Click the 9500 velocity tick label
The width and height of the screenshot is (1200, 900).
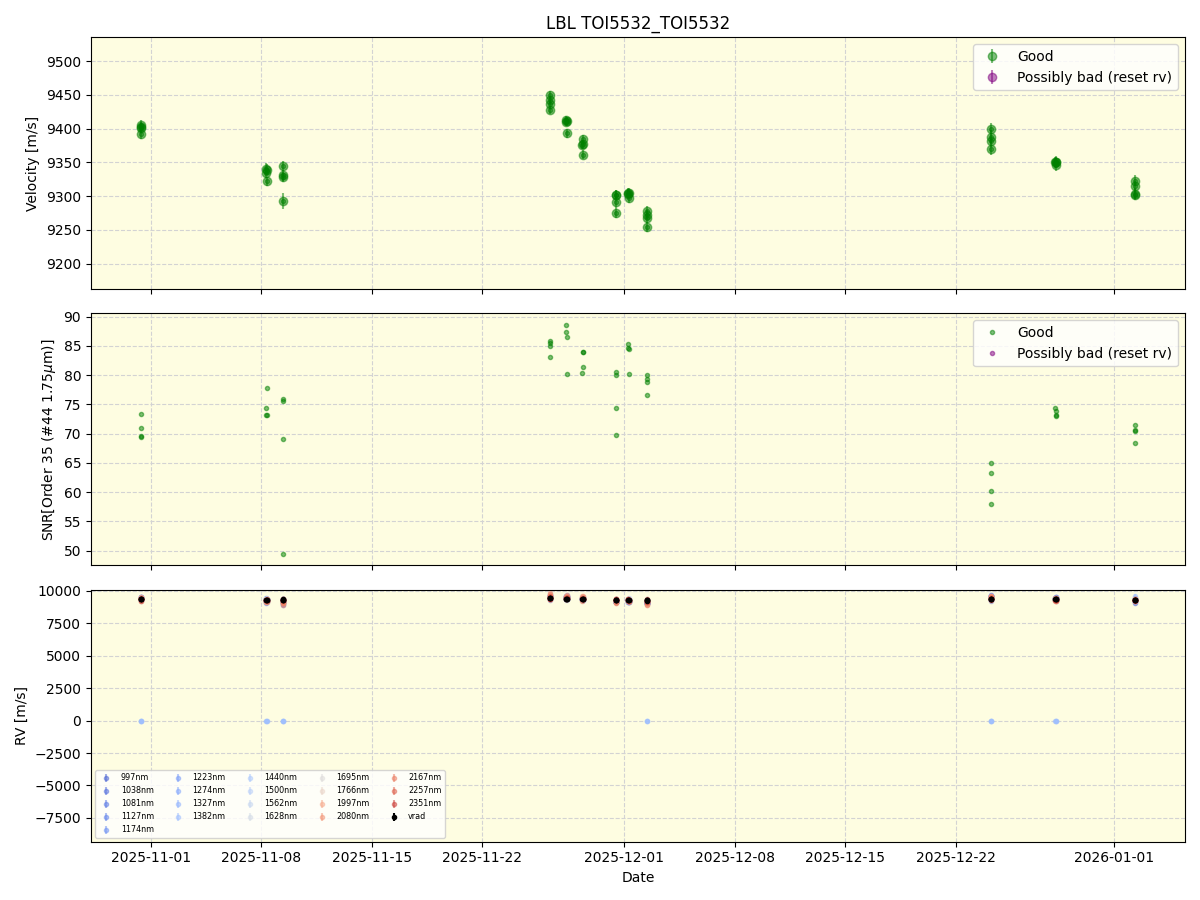[x=66, y=62]
